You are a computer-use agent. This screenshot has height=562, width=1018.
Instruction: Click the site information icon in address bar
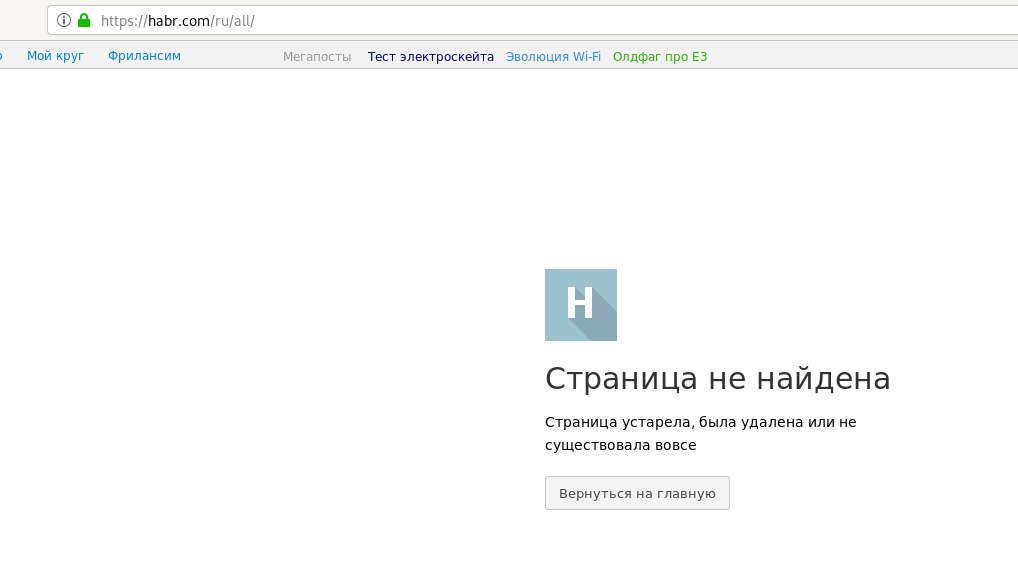(x=64, y=20)
